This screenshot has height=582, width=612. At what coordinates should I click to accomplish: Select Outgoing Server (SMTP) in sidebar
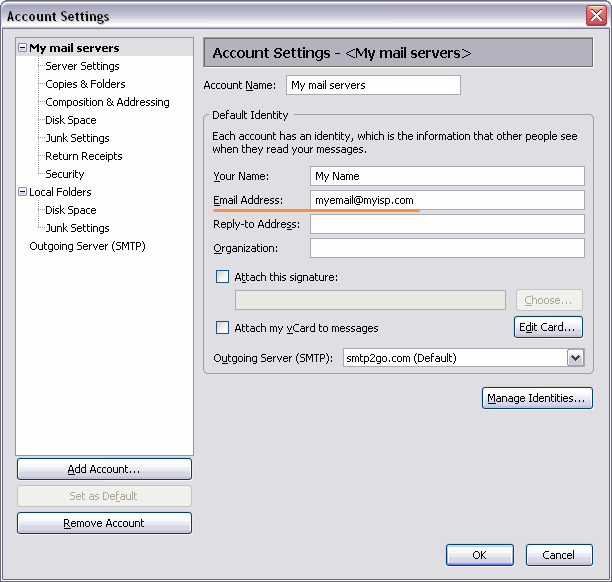click(x=87, y=246)
